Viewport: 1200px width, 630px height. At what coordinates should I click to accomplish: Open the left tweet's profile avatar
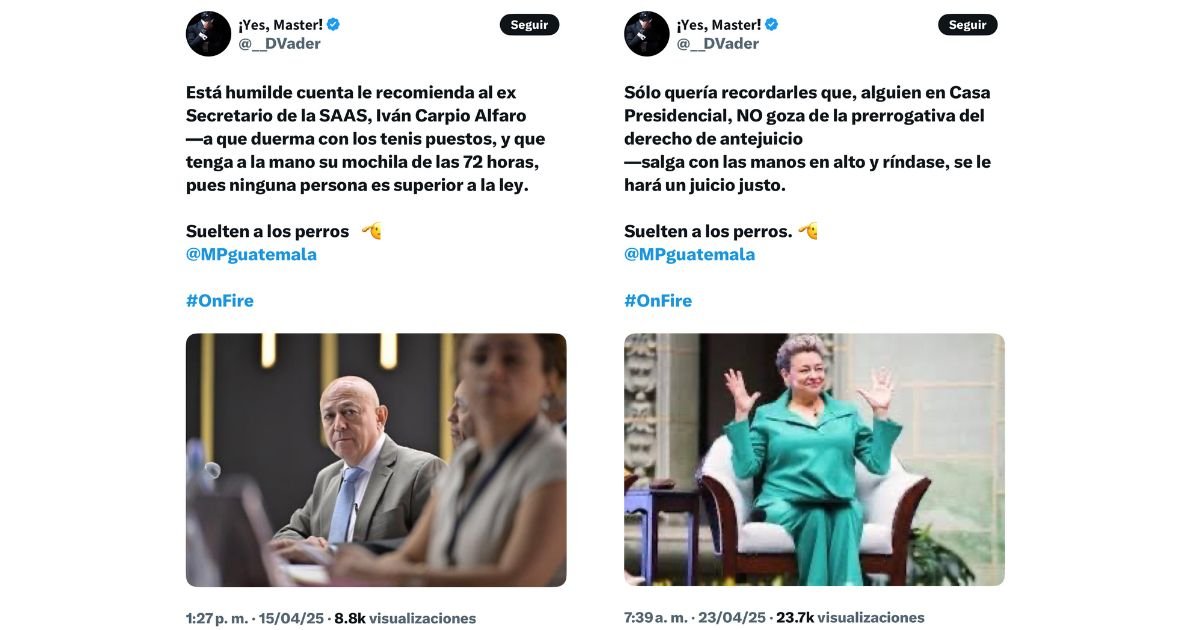(x=208, y=34)
